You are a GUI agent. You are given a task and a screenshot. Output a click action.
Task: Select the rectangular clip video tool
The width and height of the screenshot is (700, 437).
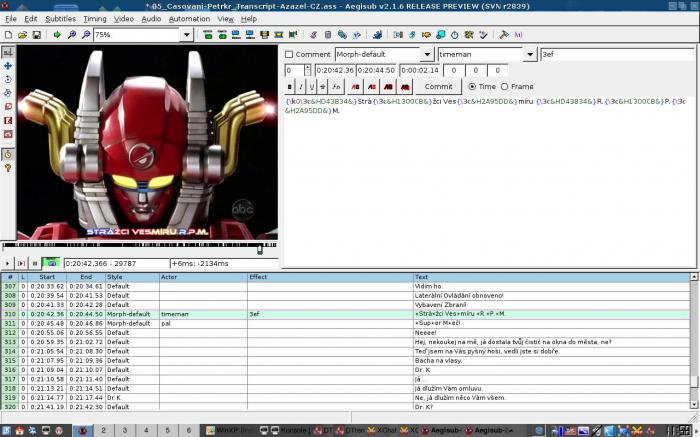coord(8,121)
